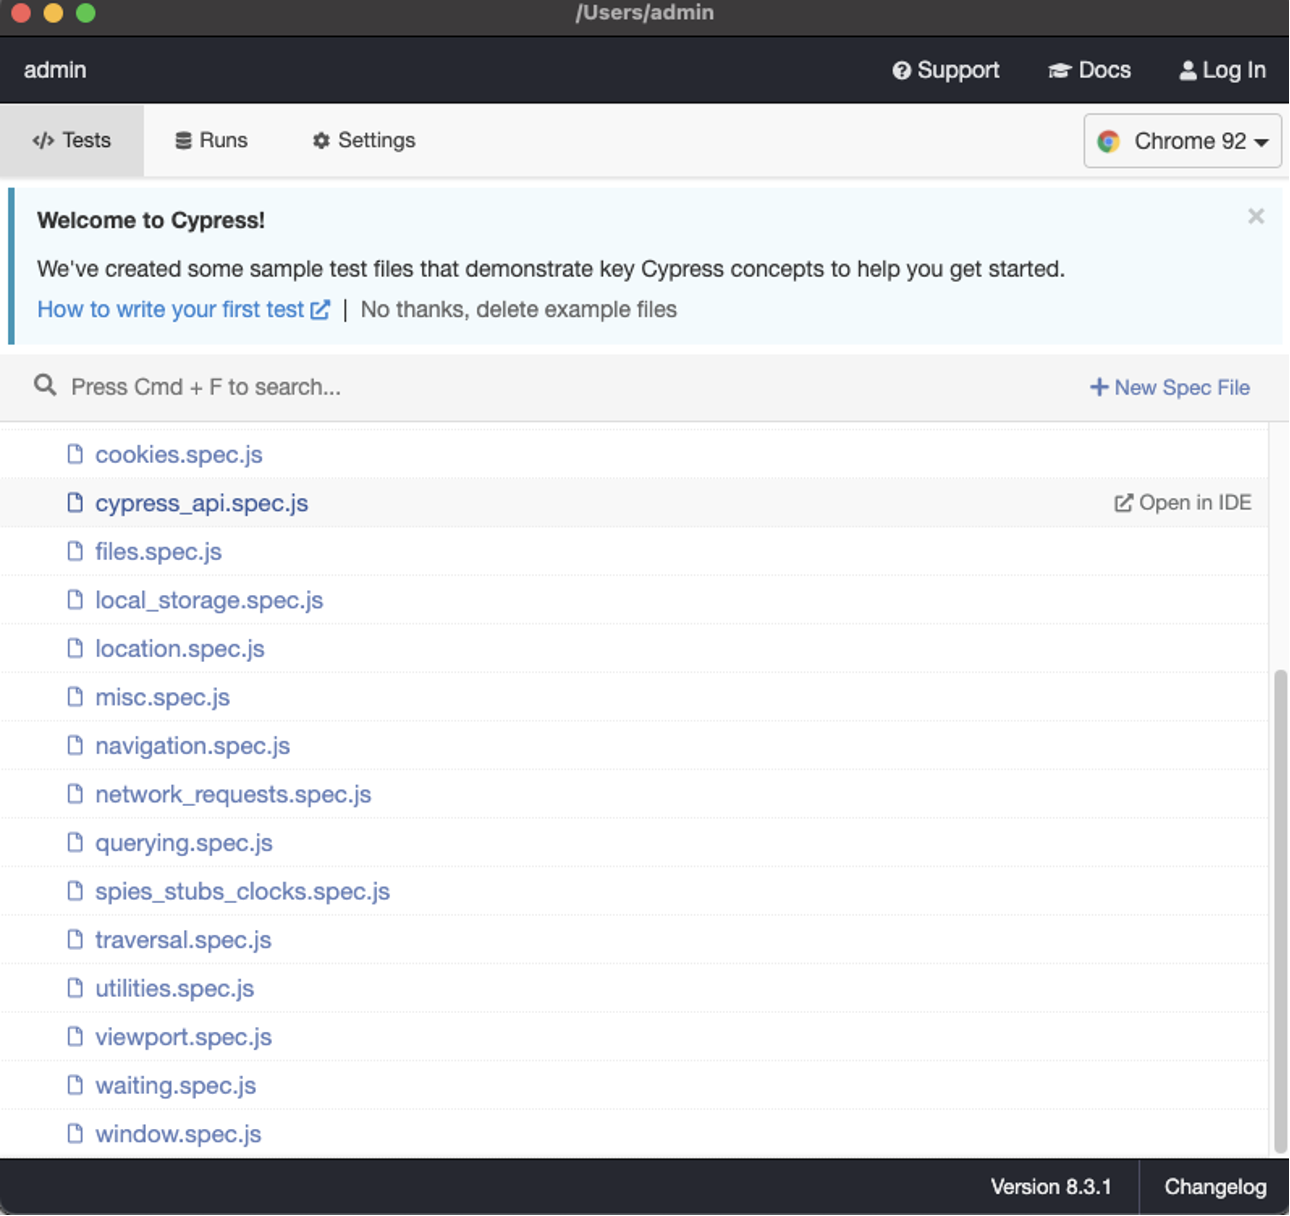Click the file icon beside traversal.spec.js

(75, 939)
